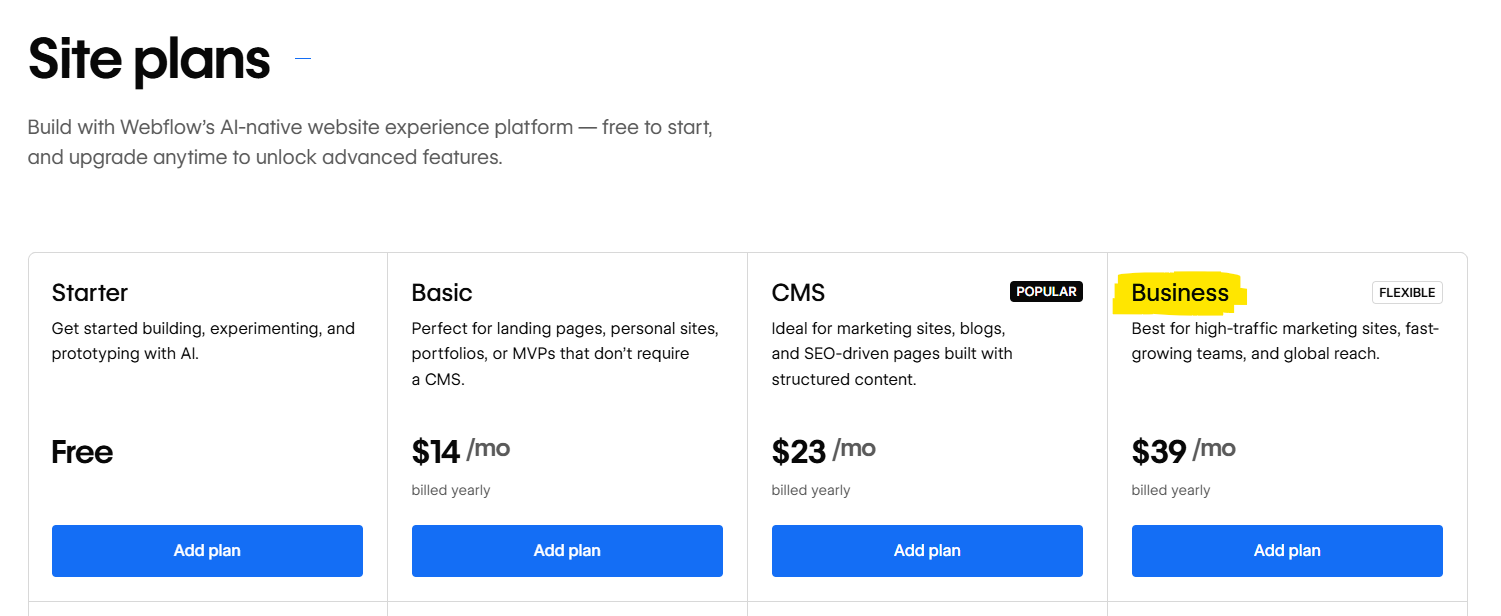Select the Basic plan title
1501x616 pixels.
441,292
